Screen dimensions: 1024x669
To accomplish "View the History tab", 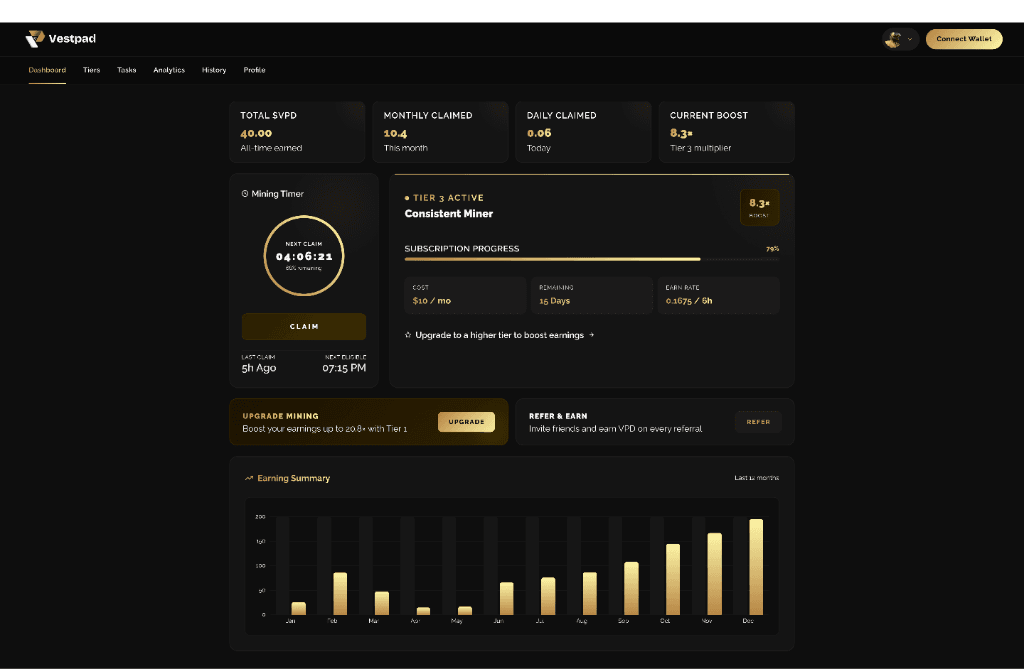I will 214,70.
